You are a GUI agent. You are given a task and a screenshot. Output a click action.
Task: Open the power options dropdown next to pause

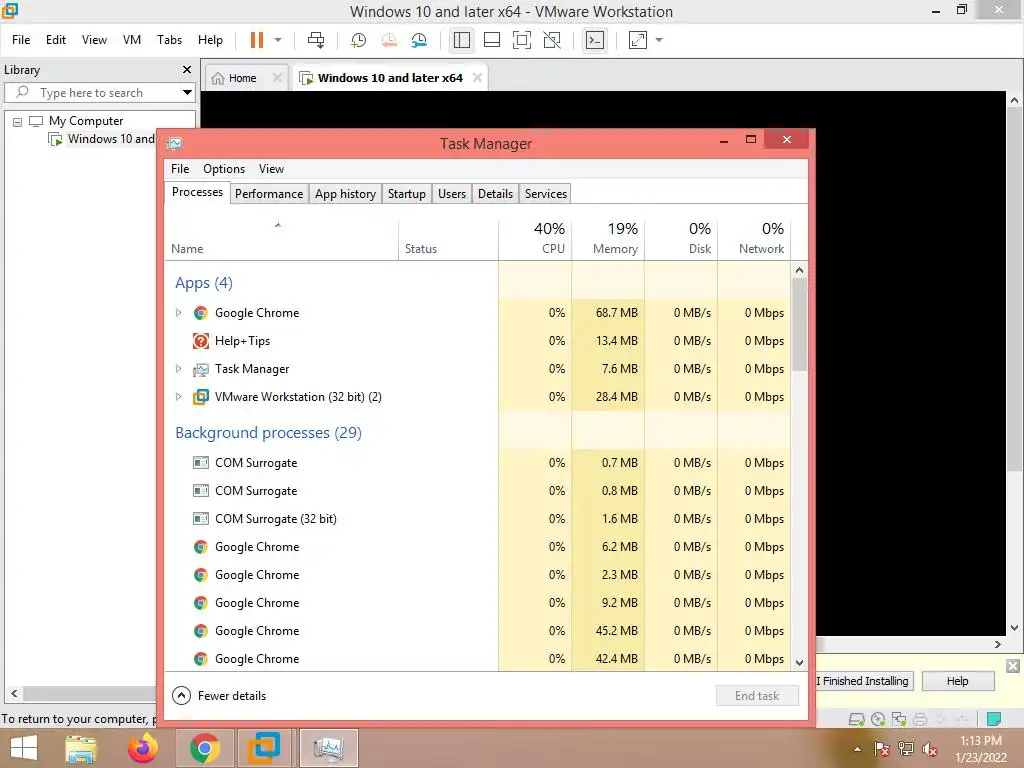[x=278, y=40]
